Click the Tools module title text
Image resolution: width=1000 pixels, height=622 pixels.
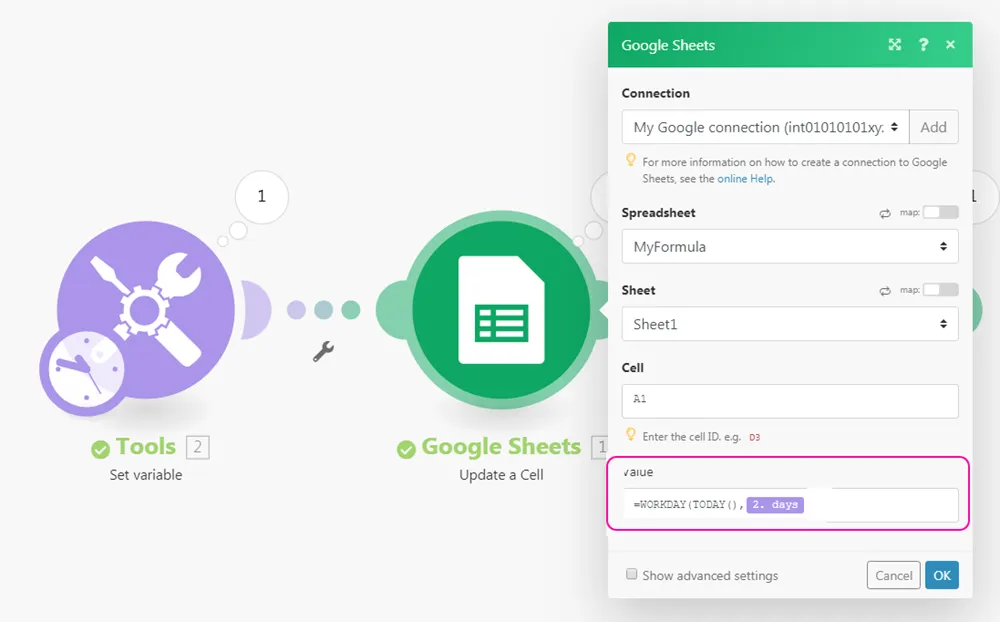(x=145, y=447)
